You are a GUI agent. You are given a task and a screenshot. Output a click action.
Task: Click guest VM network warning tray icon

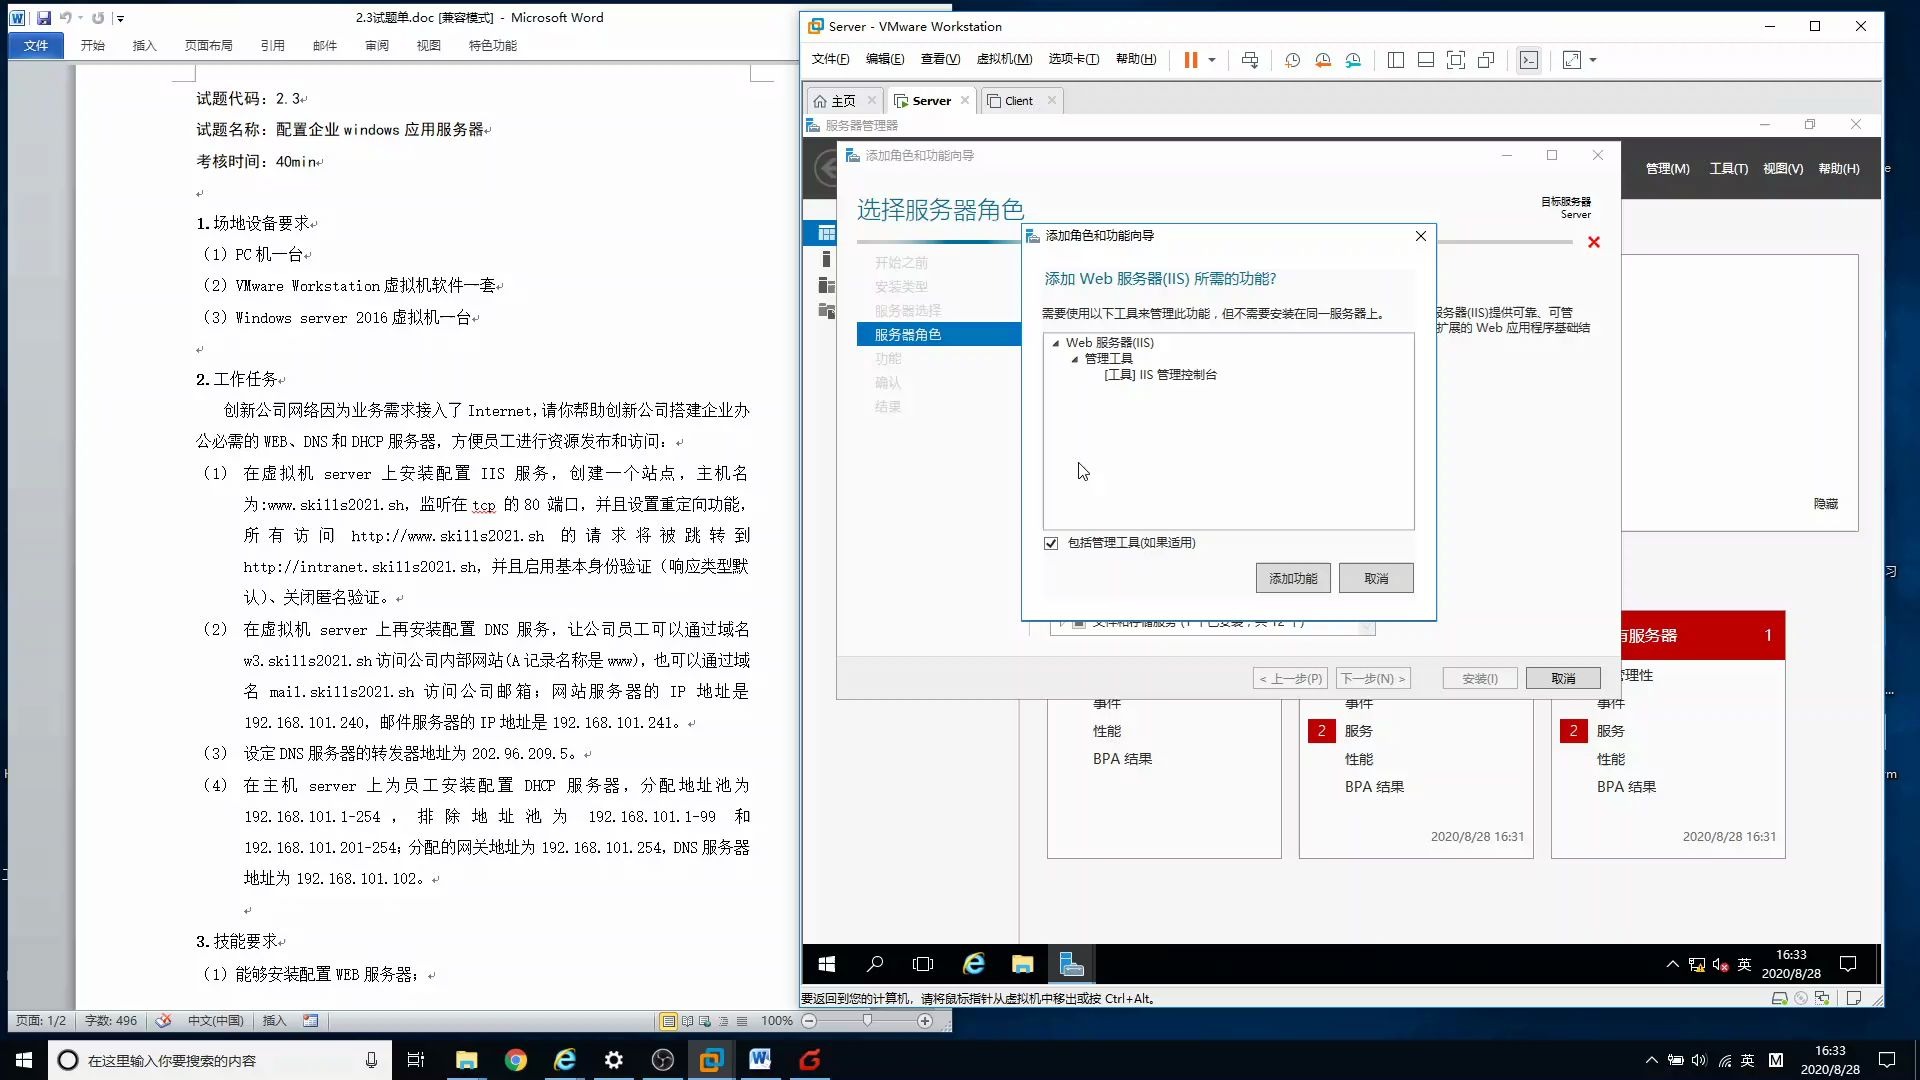point(1697,965)
